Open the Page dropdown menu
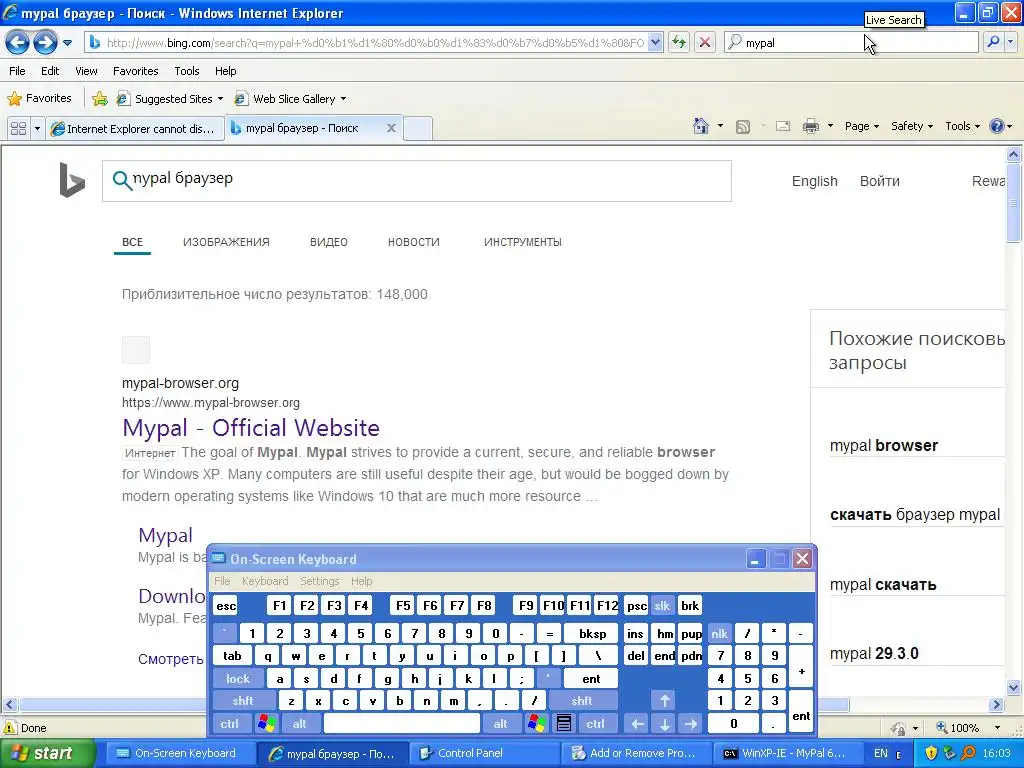 861,126
